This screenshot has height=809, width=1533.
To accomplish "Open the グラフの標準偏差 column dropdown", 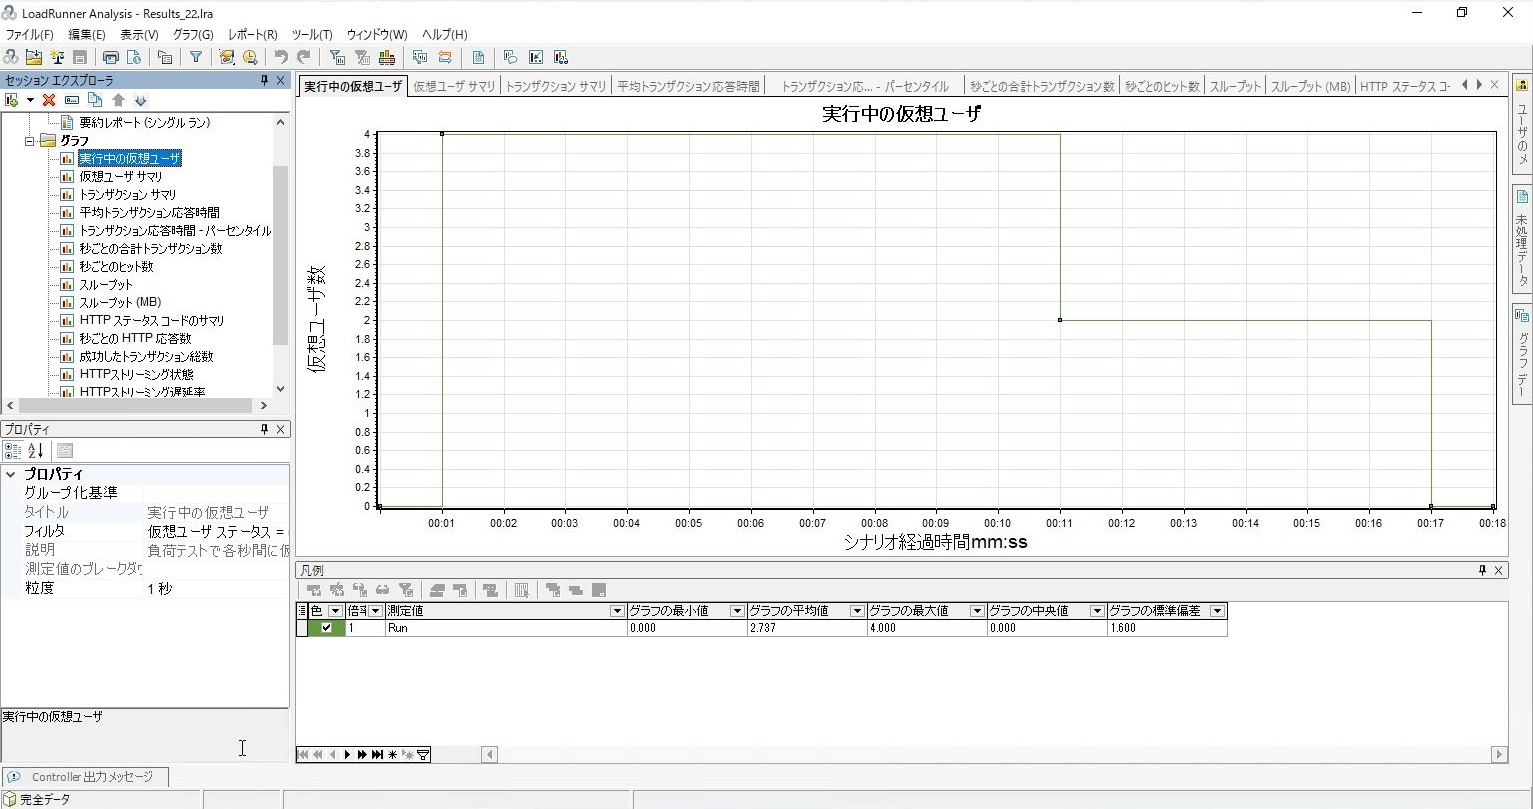I will [x=1217, y=611].
